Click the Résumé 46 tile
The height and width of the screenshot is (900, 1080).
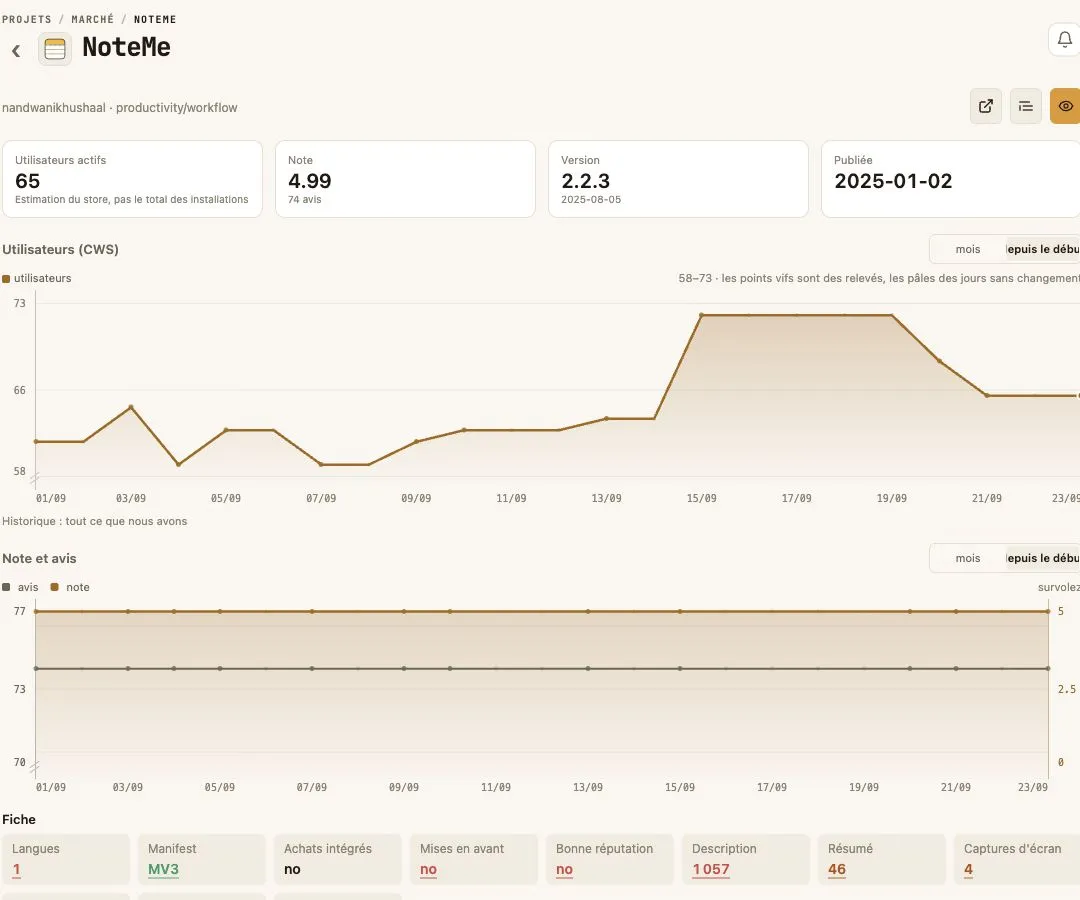tap(882, 859)
